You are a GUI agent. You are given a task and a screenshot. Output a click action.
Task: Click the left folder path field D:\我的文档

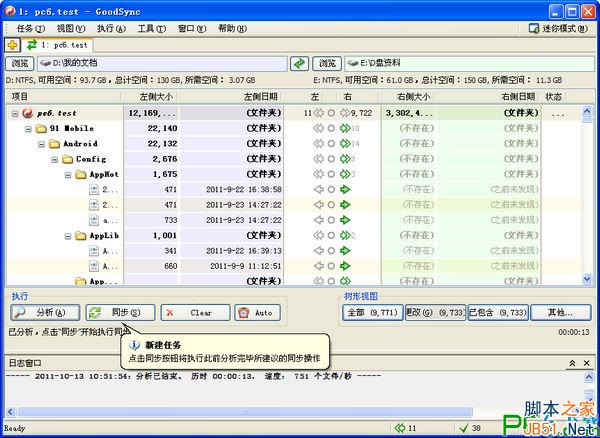(x=162, y=64)
